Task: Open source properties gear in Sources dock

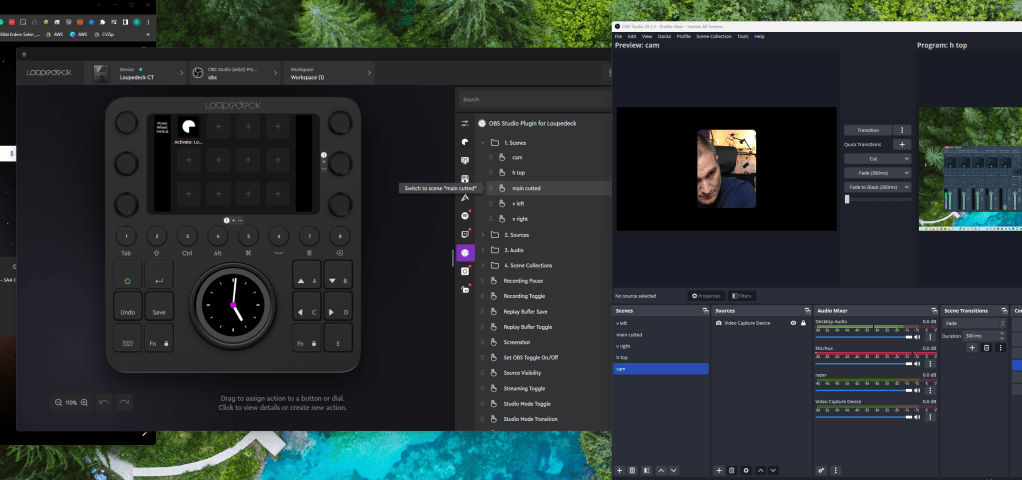Action: click(746, 470)
